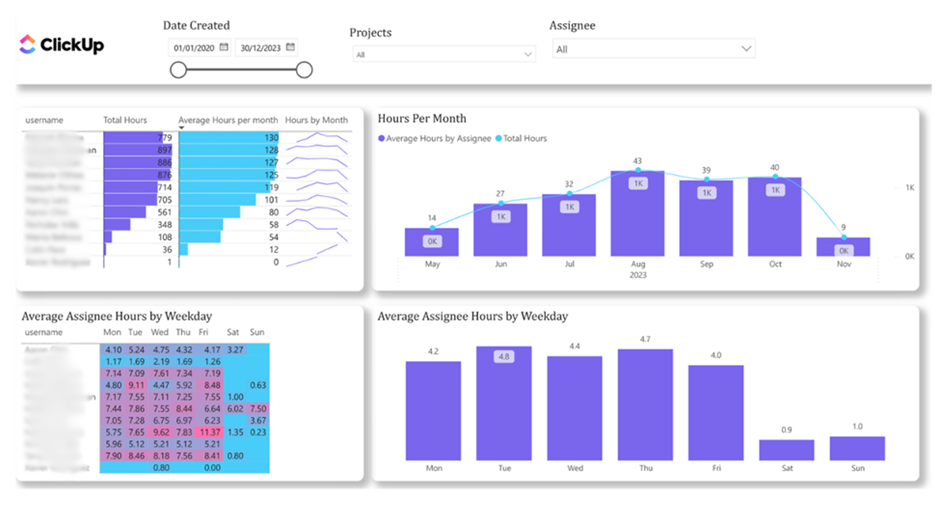940x529 pixels.
Task: Open the start date calendar picker icon
Action: pos(224,47)
